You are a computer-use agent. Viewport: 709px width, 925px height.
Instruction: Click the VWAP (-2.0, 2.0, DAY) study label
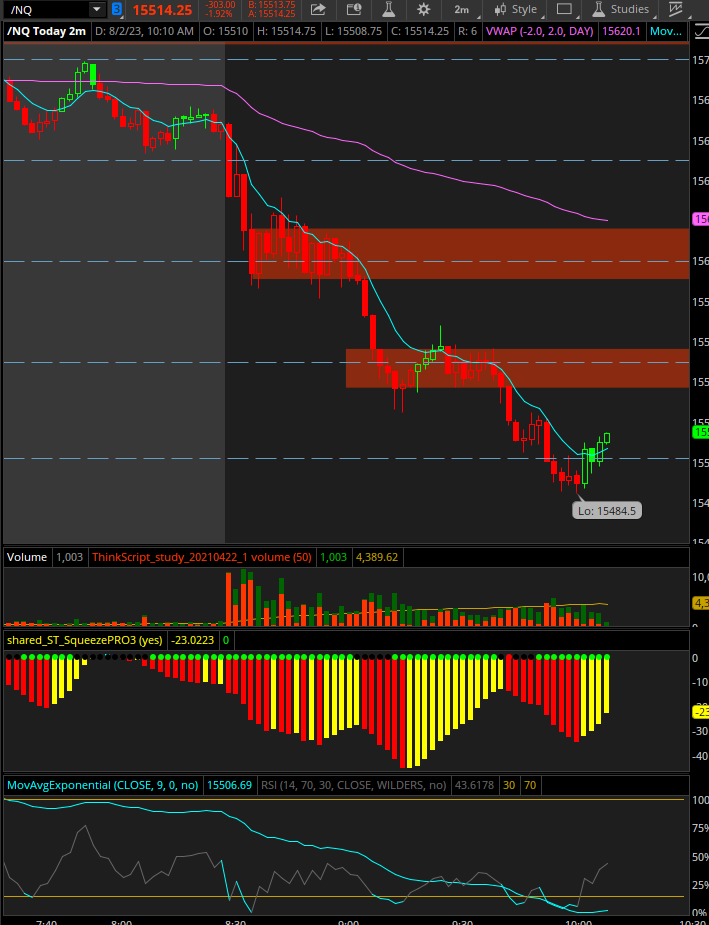[539, 31]
